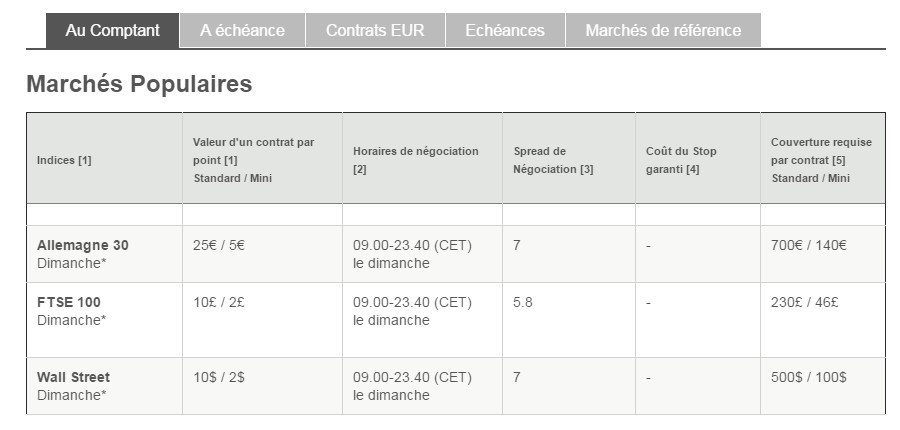Click the 5.8 spread value for FTSE

523,302
